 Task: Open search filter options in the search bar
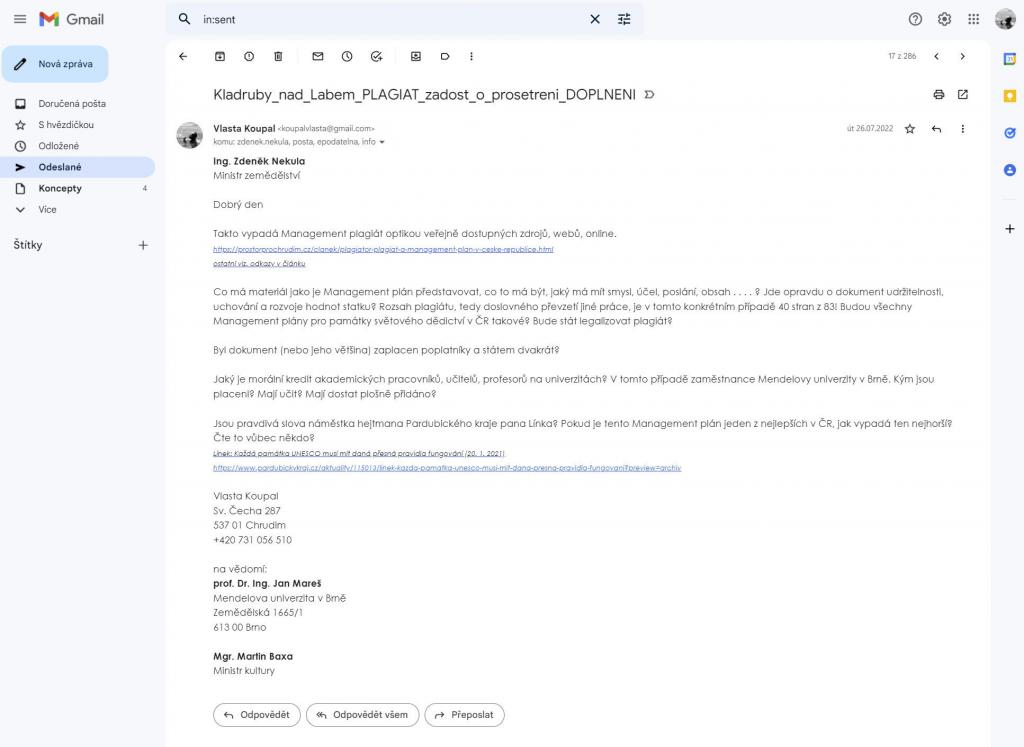624,19
